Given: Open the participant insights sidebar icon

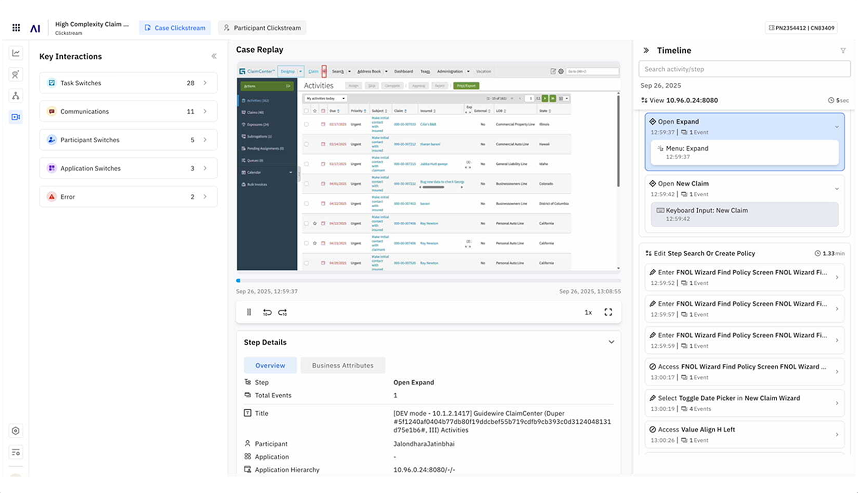Looking at the screenshot, I should [16, 74].
